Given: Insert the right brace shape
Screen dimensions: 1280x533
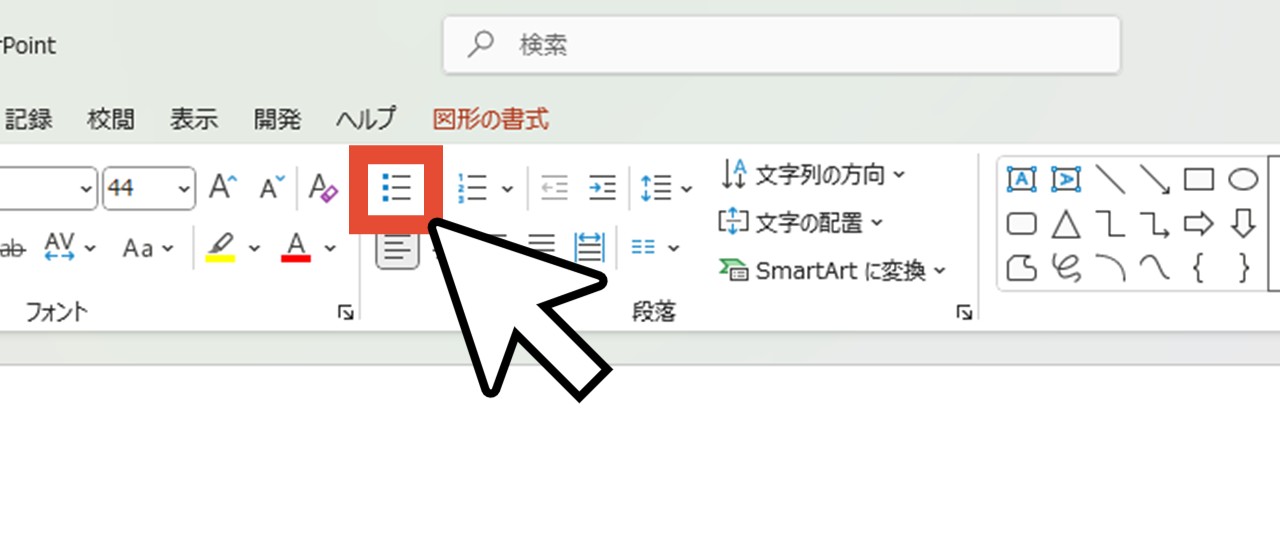Looking at the screenshot, I should (x=1243, y=268).
